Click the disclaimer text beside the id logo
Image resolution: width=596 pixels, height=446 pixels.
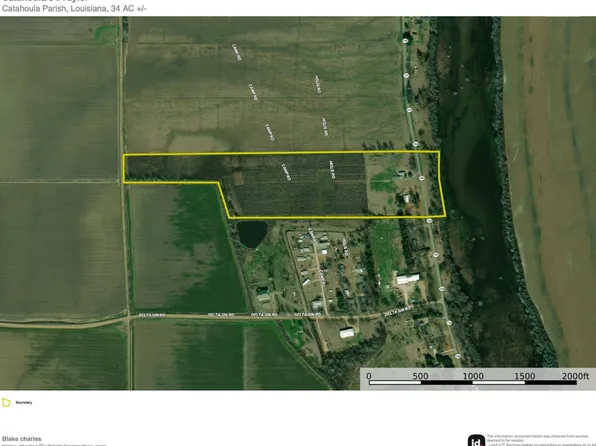[541, 440]
